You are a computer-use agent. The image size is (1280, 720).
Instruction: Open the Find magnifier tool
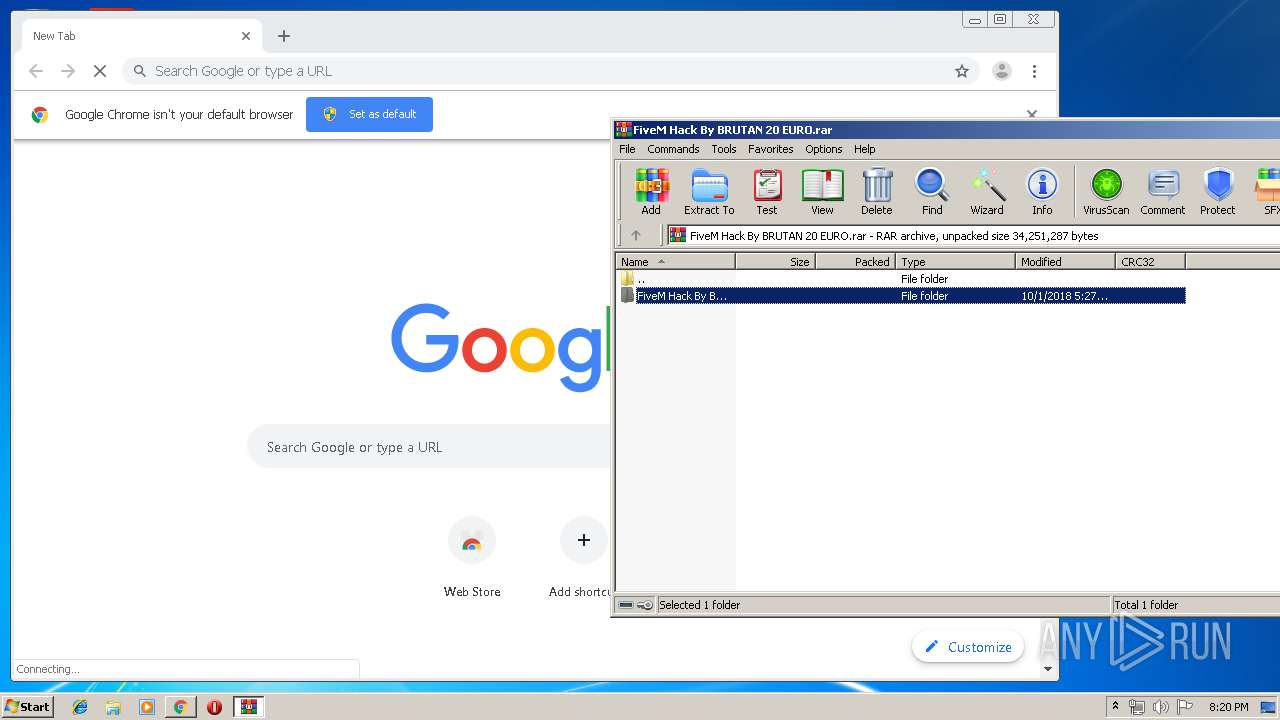coord(932,191)
